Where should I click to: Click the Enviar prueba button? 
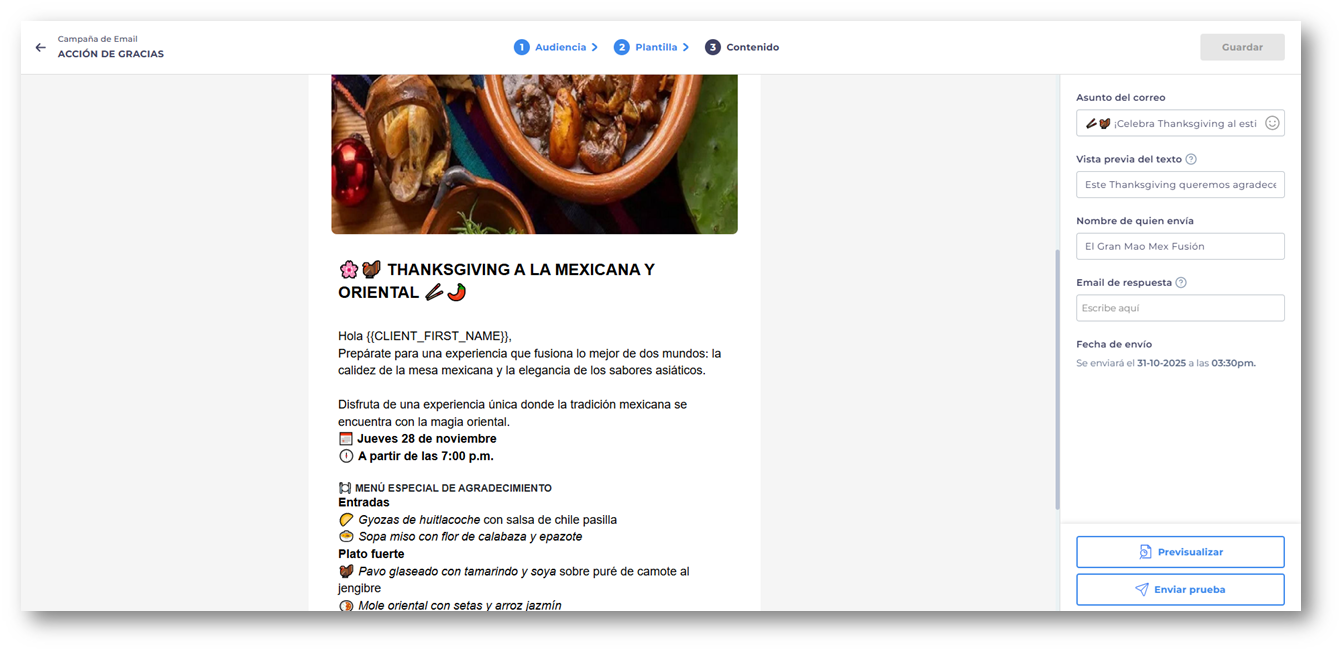pos(1180,590)
